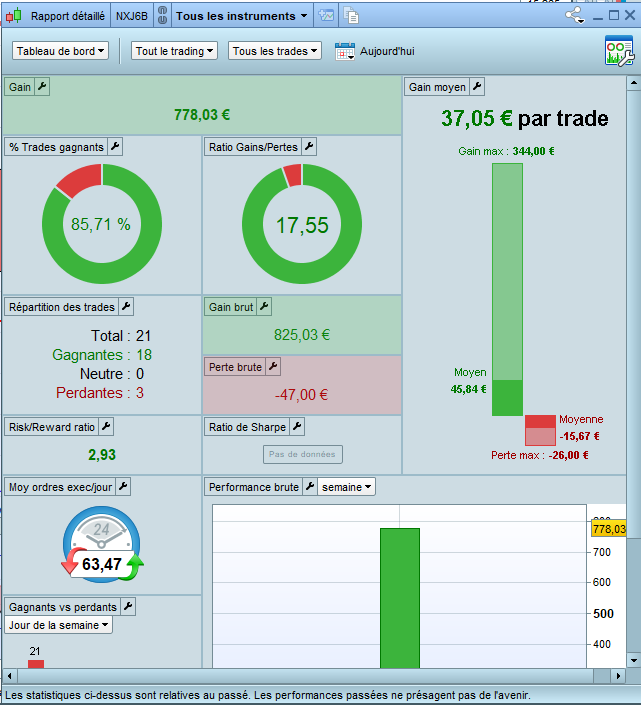Screen dimensions: 641x705
Task: Click the wrench beside Gain brut
Action: (x=264, y=307)
